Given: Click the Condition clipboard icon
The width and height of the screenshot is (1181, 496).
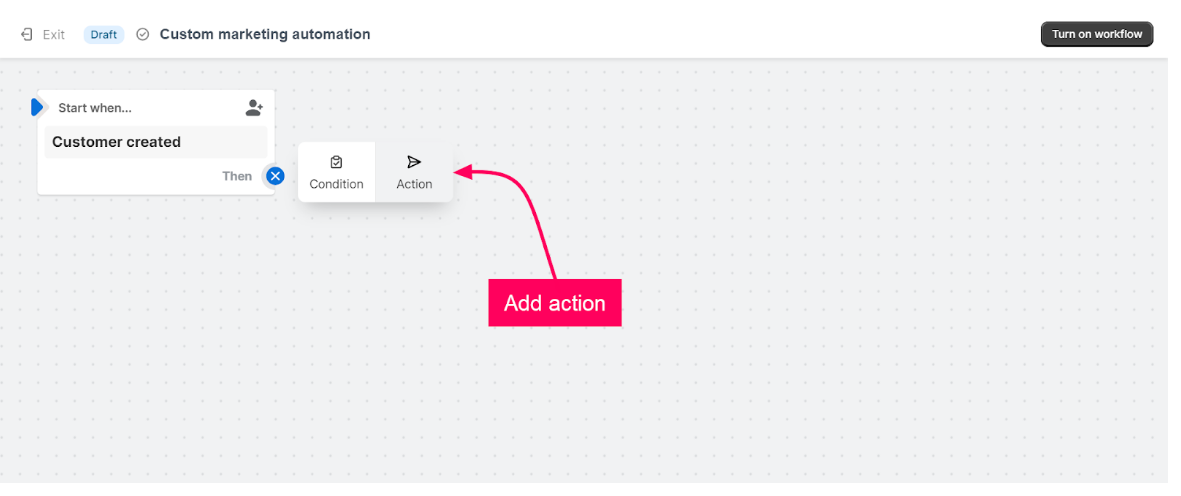Looking at the screenshot, I should (336, 162).
